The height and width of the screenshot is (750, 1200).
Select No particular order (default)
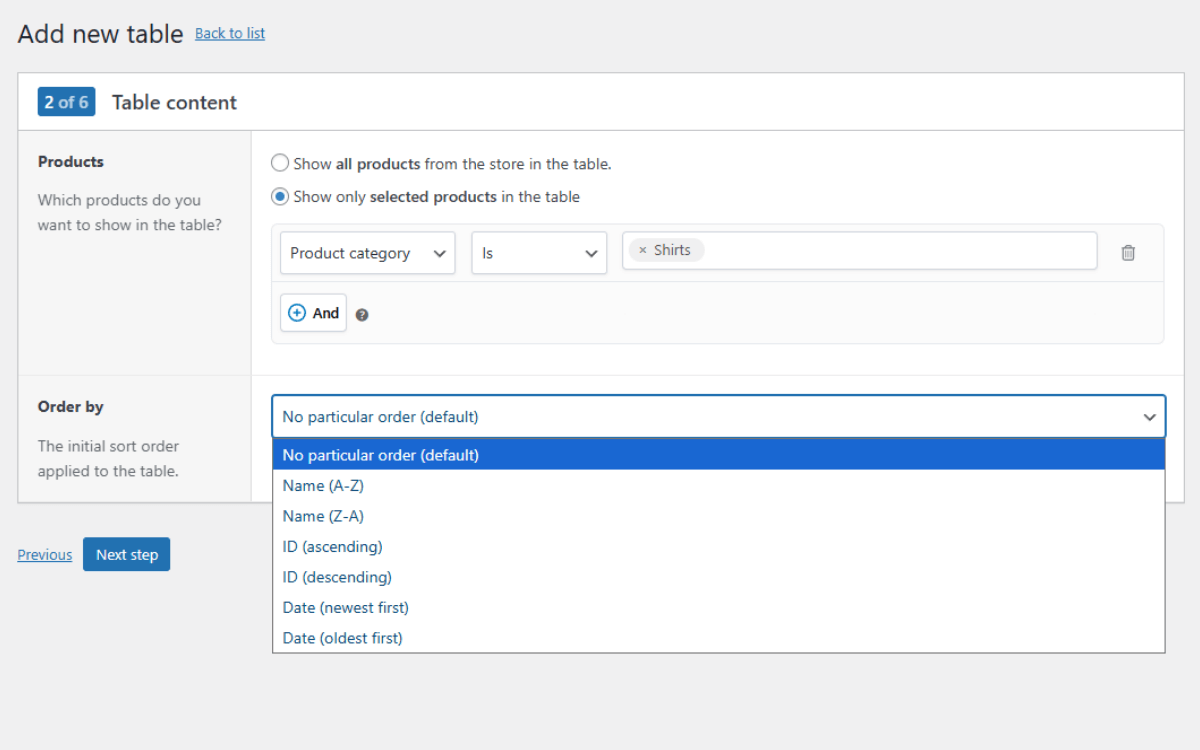coord(379,454)
